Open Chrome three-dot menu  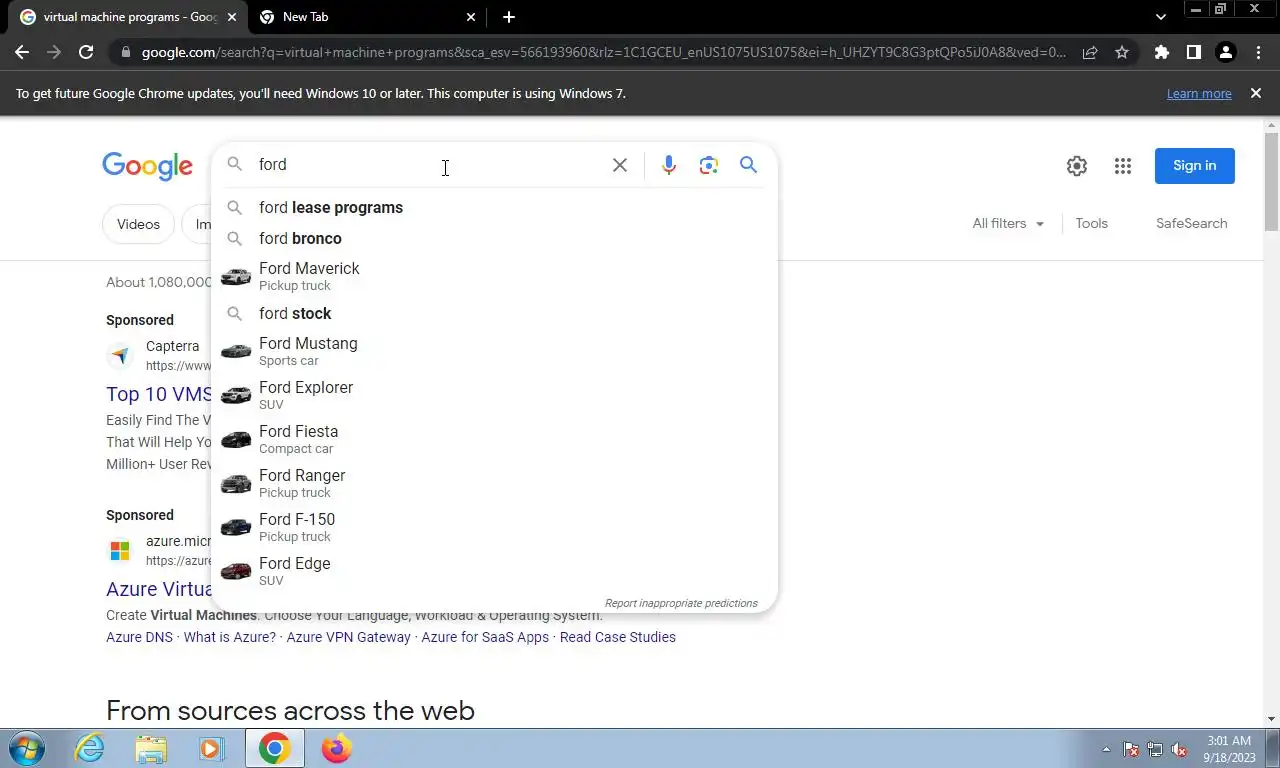(x=1258, y=52)
